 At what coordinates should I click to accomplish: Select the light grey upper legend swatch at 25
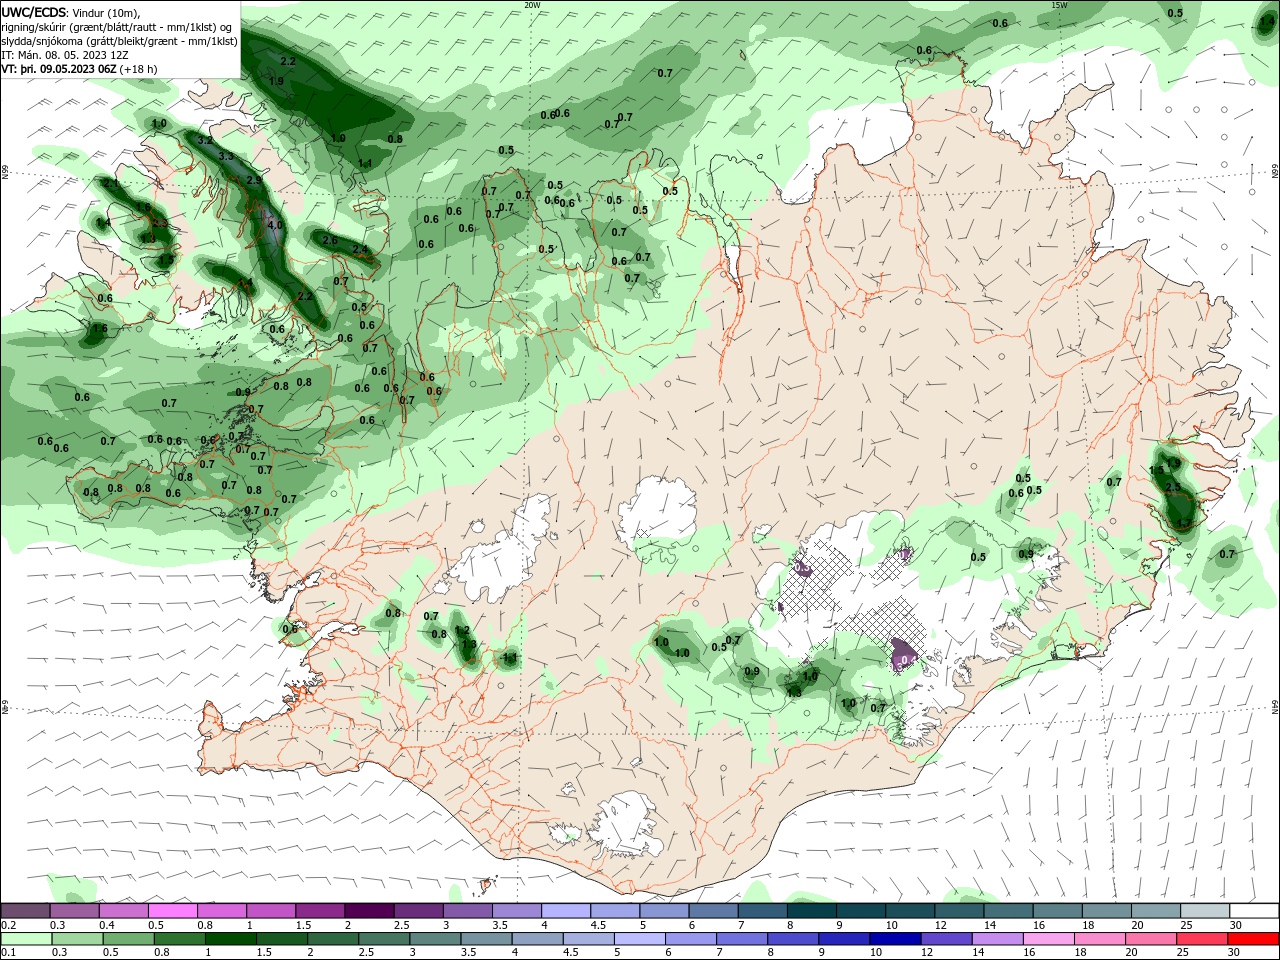(1206, 911)
